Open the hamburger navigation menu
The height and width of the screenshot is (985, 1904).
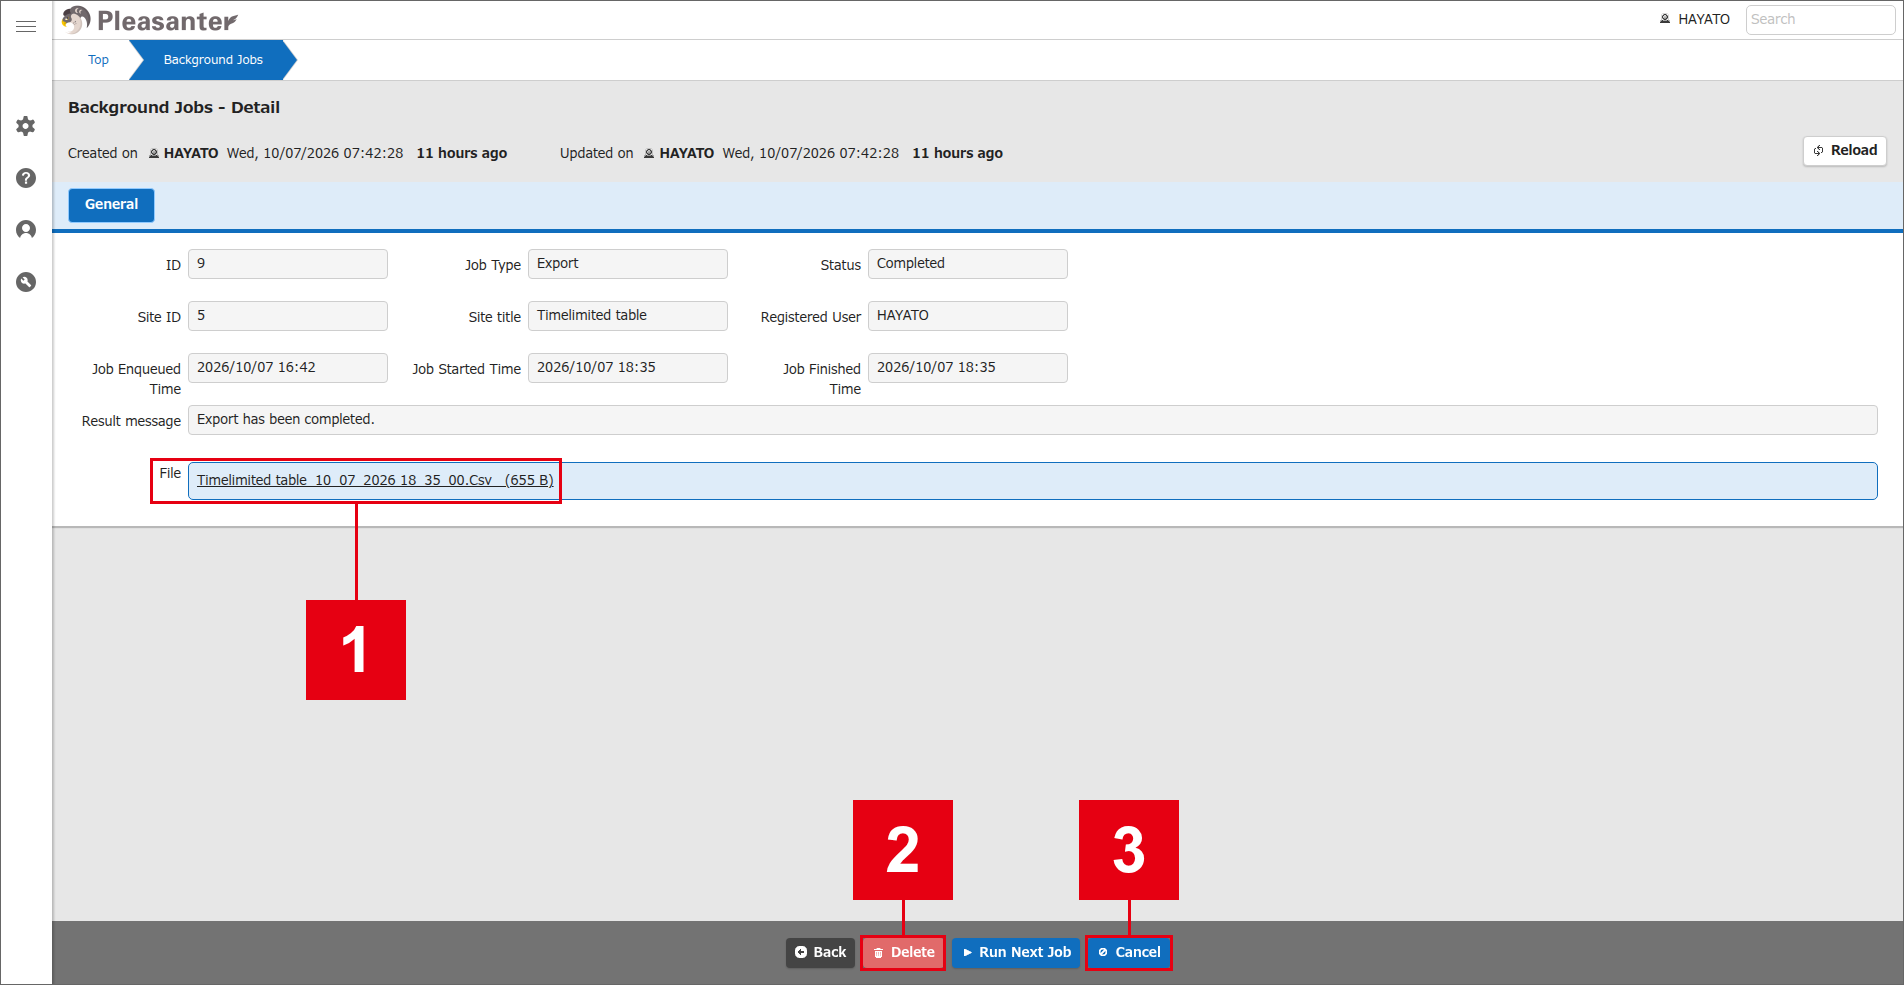coord(26,26)
